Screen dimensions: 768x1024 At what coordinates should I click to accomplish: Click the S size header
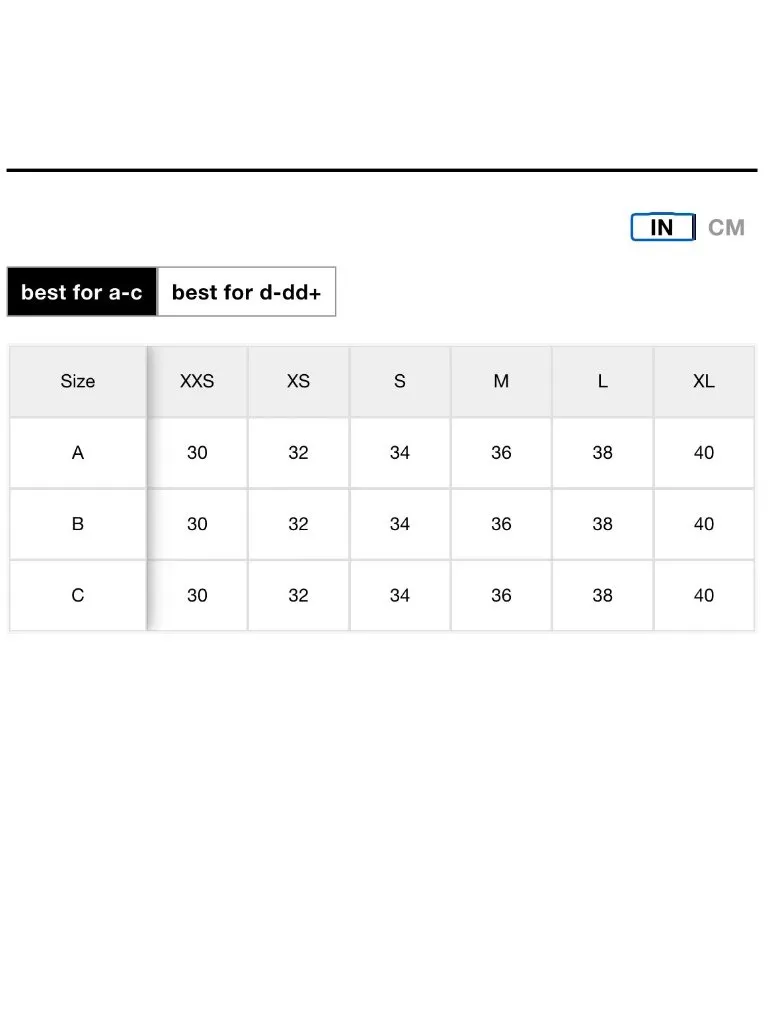pyautogui.click(x=400, y=381)
